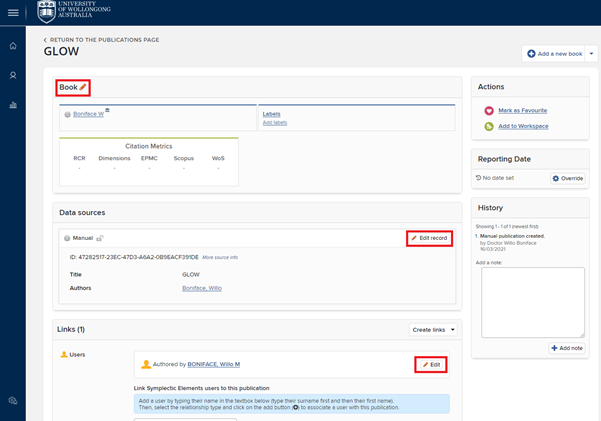Select the RCR citation metric
Screen dimensions: 601x421
click(x=79, y=158)
